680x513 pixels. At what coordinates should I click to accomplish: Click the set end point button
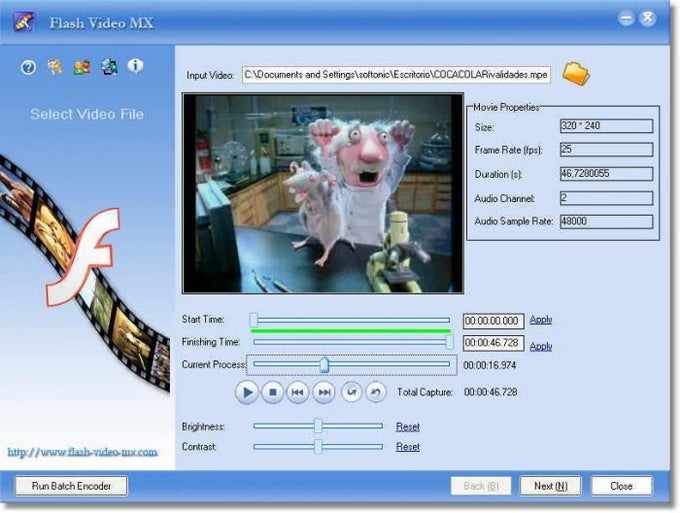376,392
